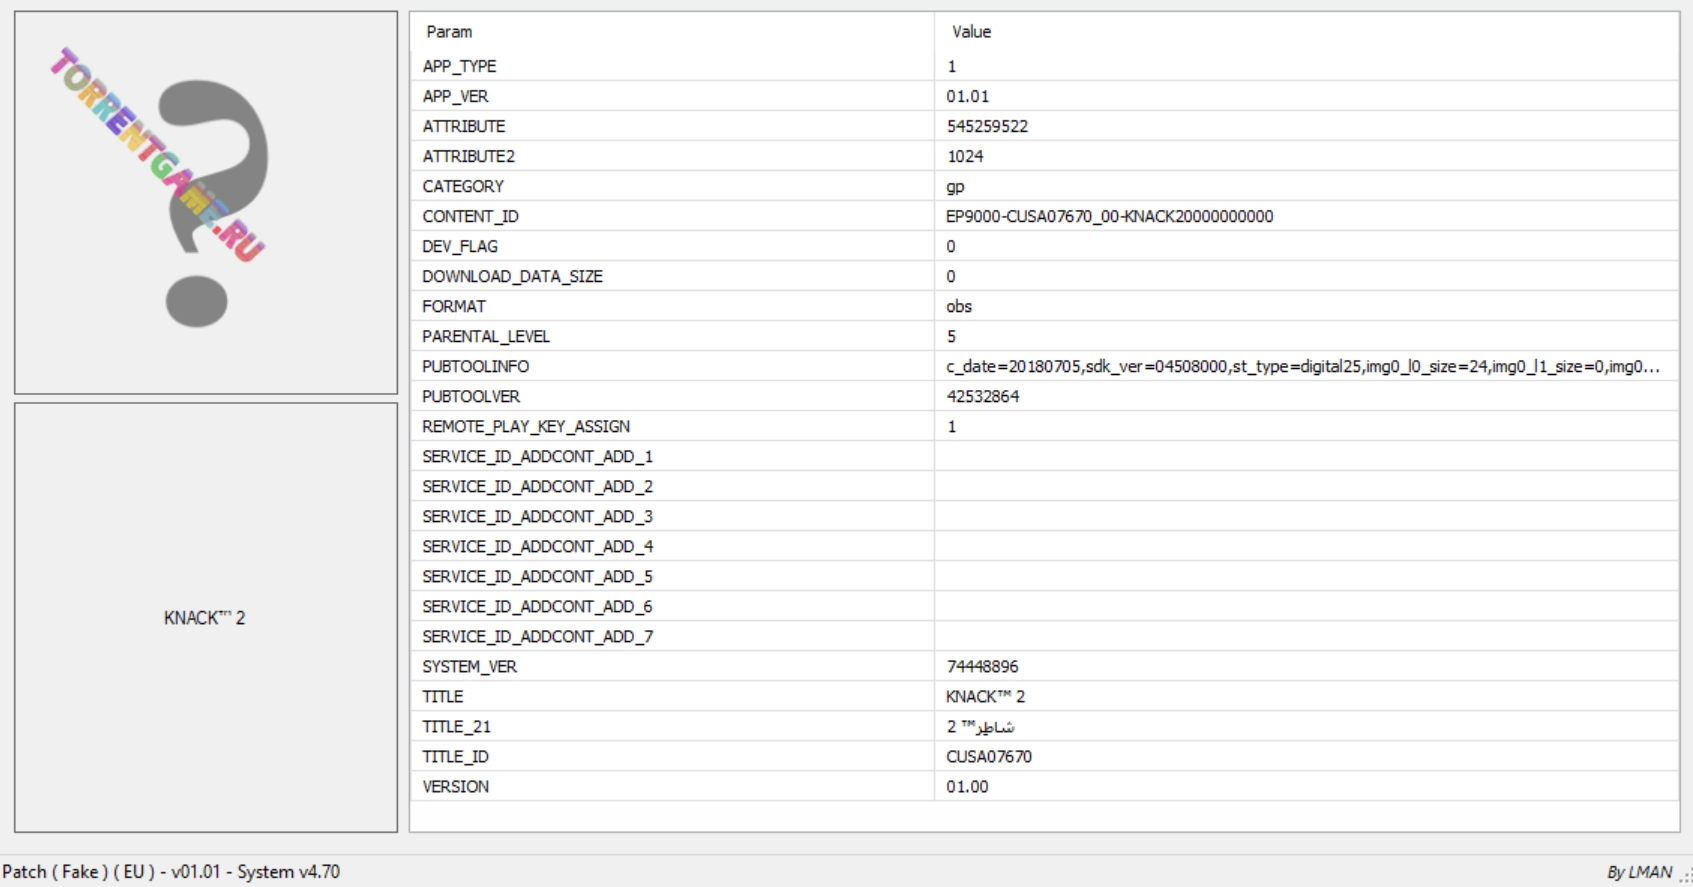
Task: Select the PARENTAL_LEVEL parameter row
Action: pos(485,336)
